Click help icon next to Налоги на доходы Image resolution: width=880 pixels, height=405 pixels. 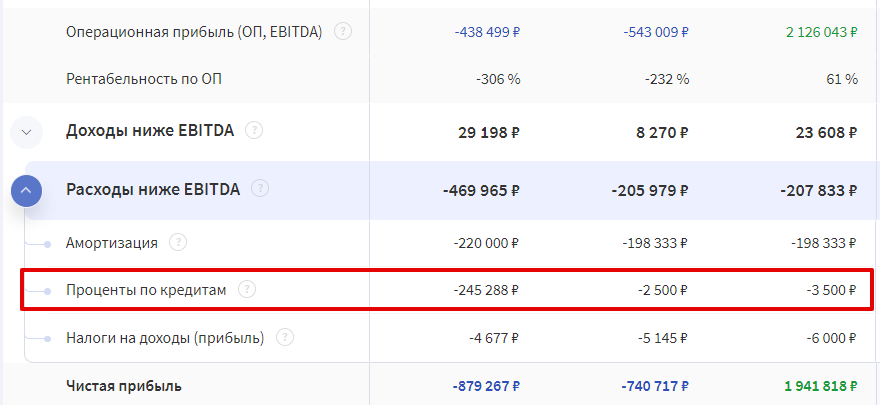coord(285,338)
